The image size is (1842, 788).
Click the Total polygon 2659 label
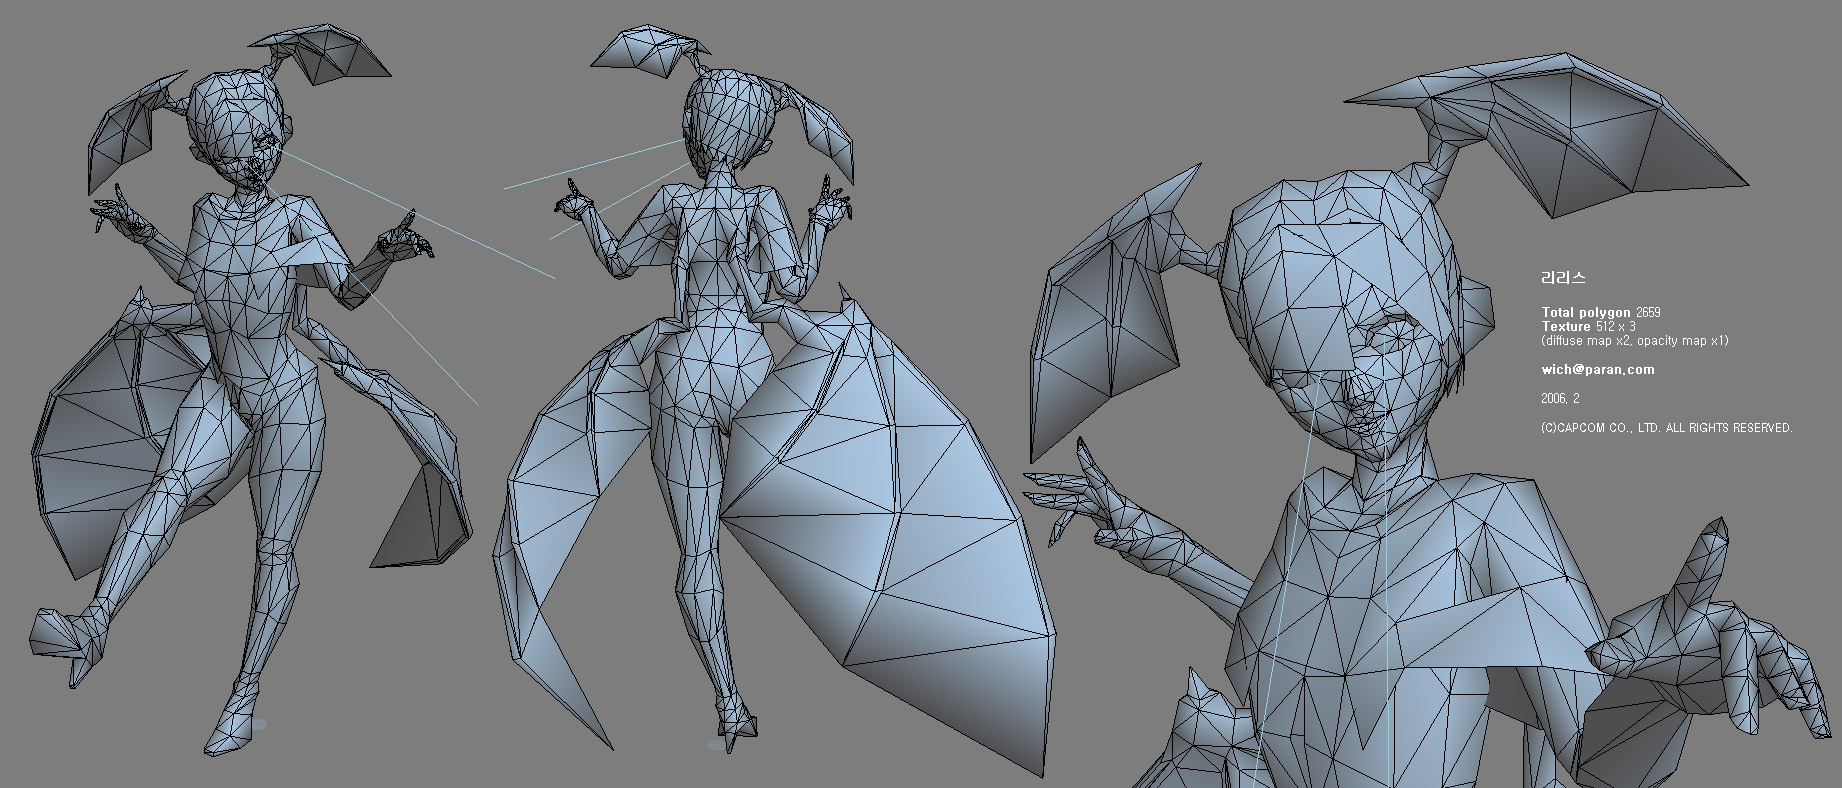(1601, 313)
